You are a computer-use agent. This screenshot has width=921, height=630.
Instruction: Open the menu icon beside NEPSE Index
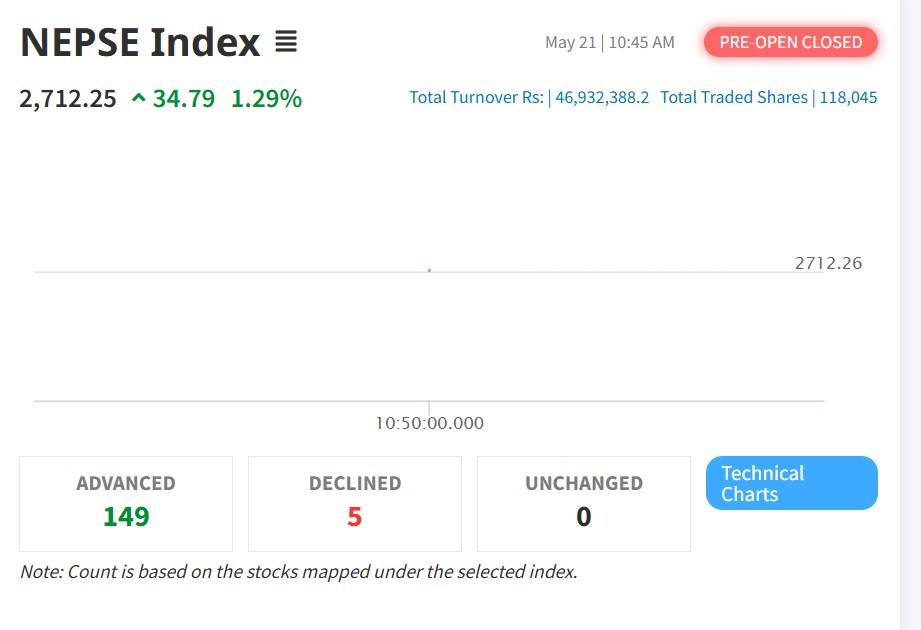point(286,42)
